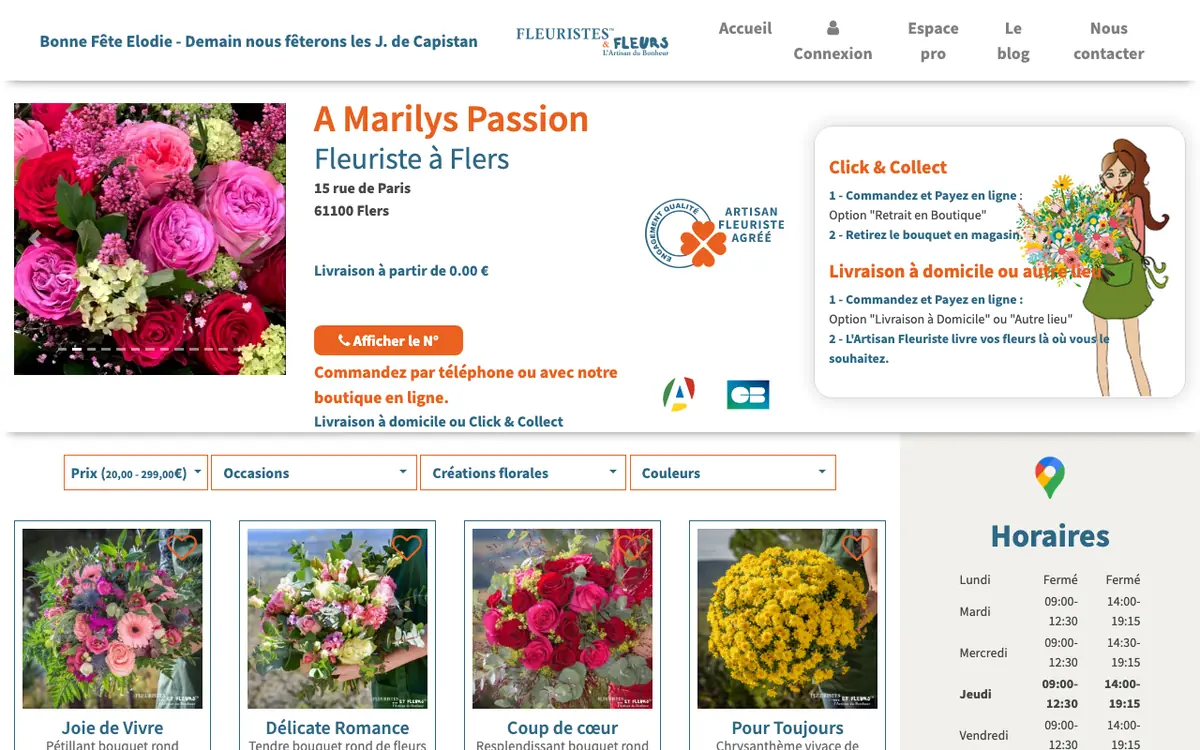Click the Fleuristes & Fleurs logo
This screenshot has height=750, width=1200.
click(x=592, y=41)
